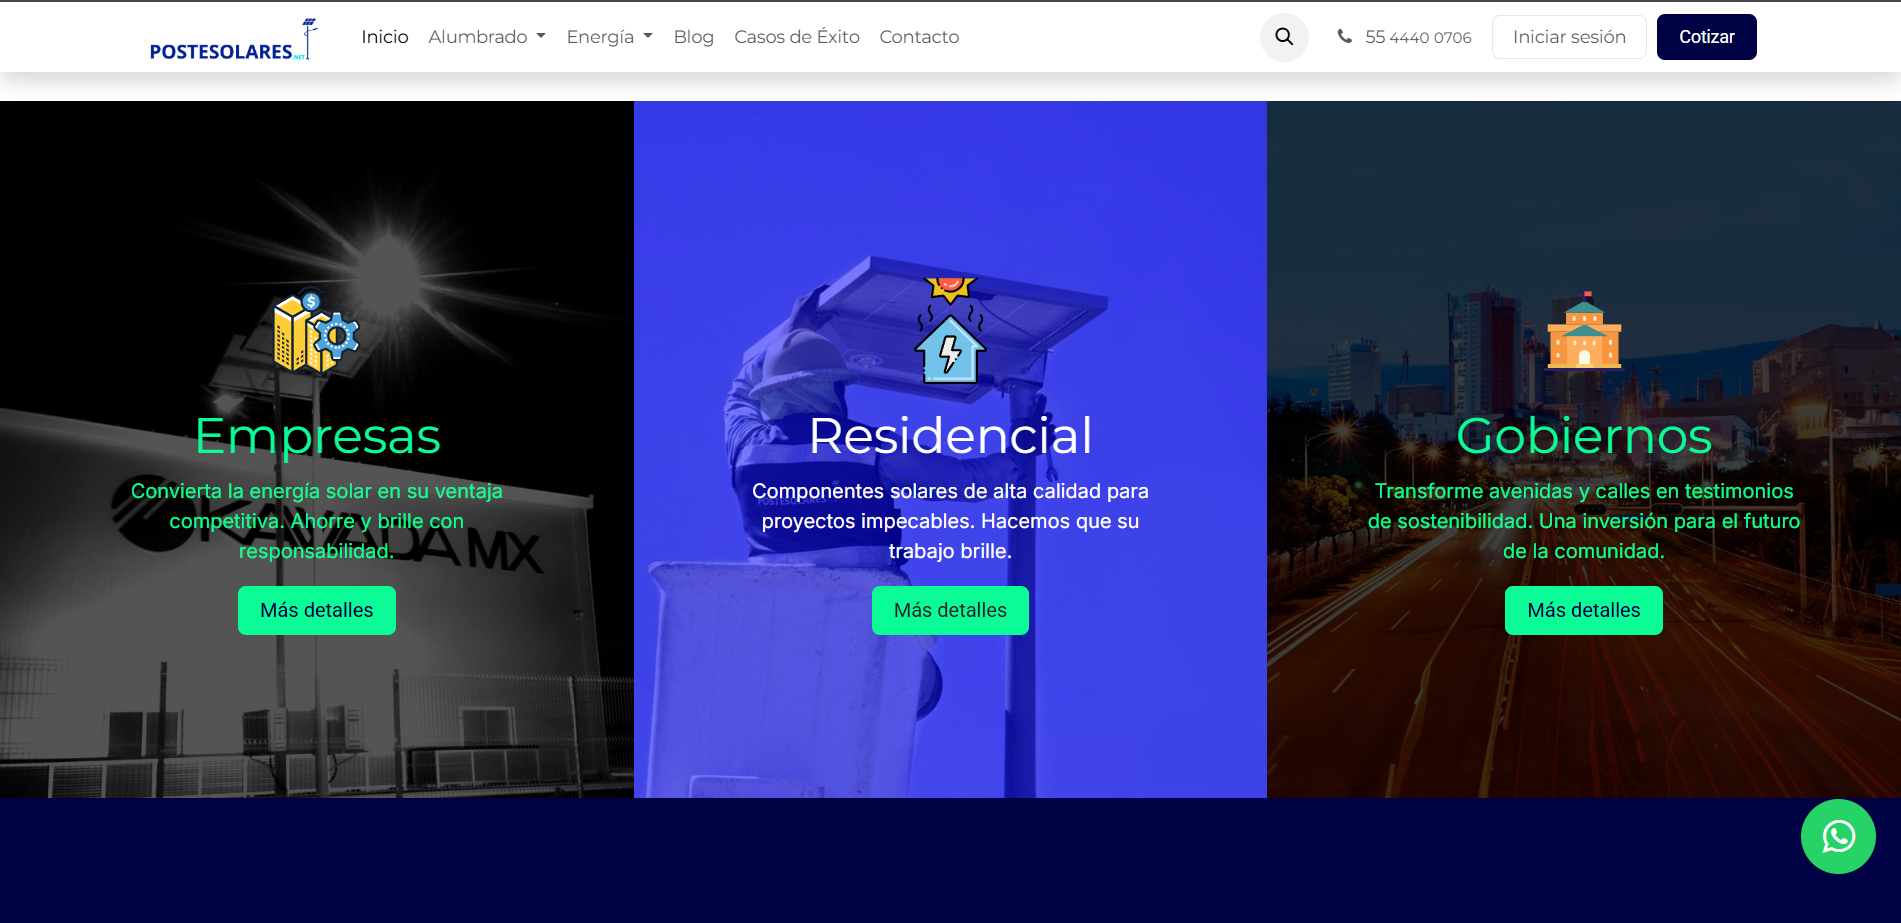This screenshot has width=1901, height=923.
Task: Open the search magnifier icon
Action: [1284, 37]
